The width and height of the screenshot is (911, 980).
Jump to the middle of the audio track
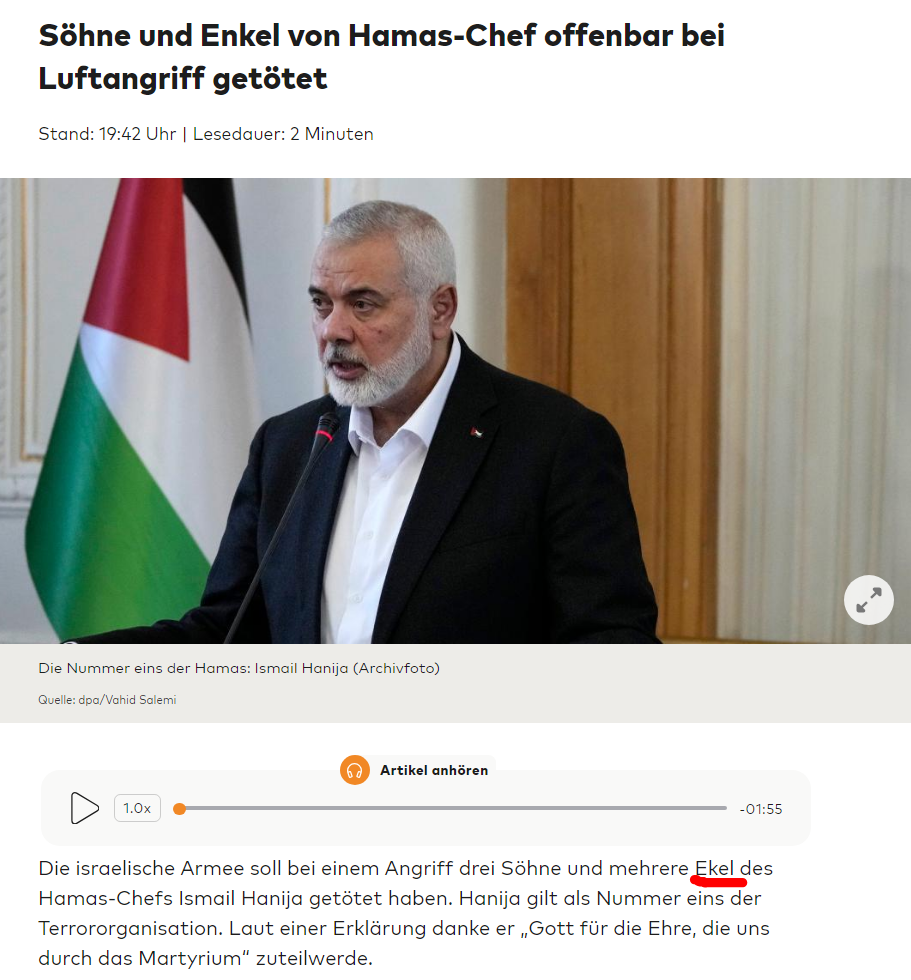tap(453, 808)
